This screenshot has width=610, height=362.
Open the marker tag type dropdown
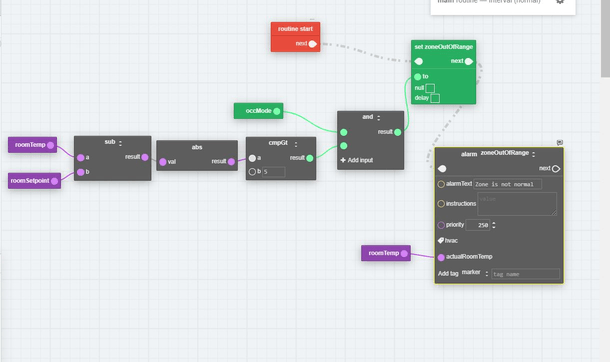tap(487, 274)
